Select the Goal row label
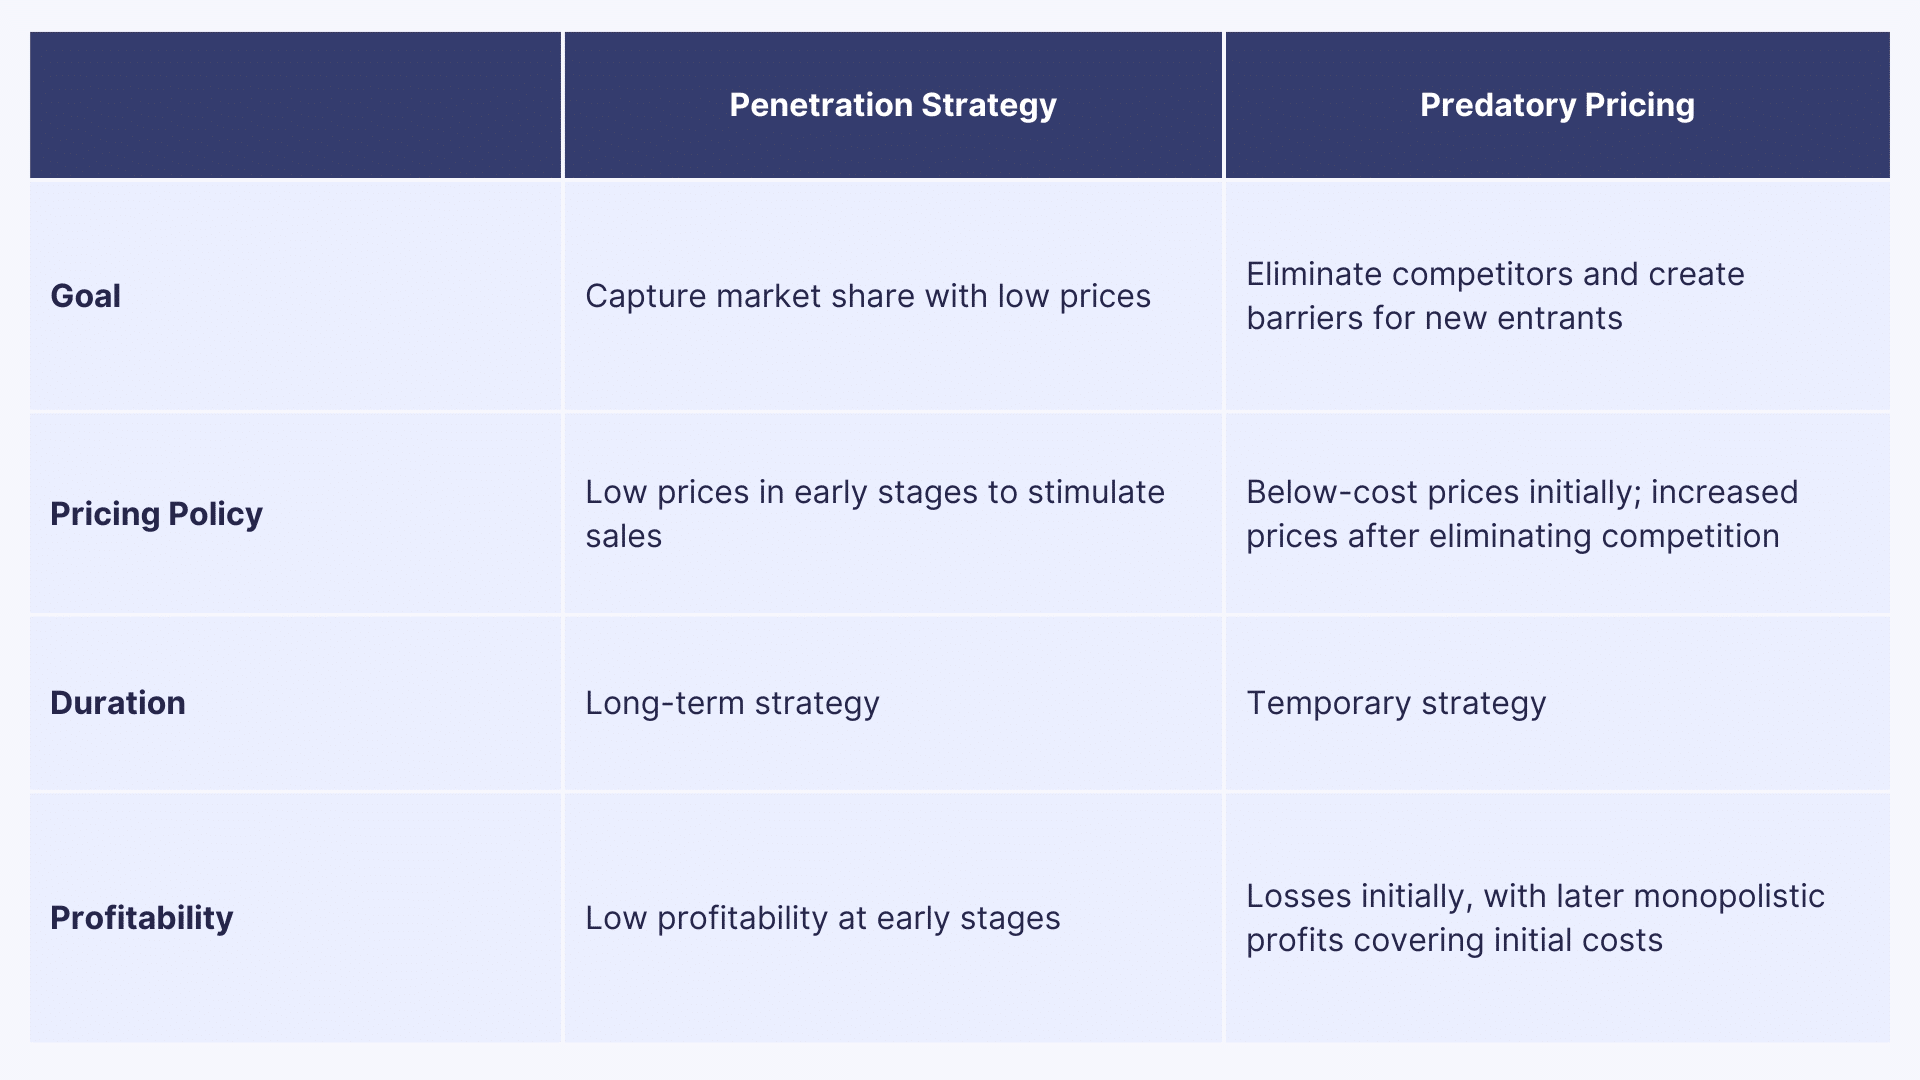The width and height of the screenshot is (1920, 1080). pyautogui.click(x=86, y=296)
